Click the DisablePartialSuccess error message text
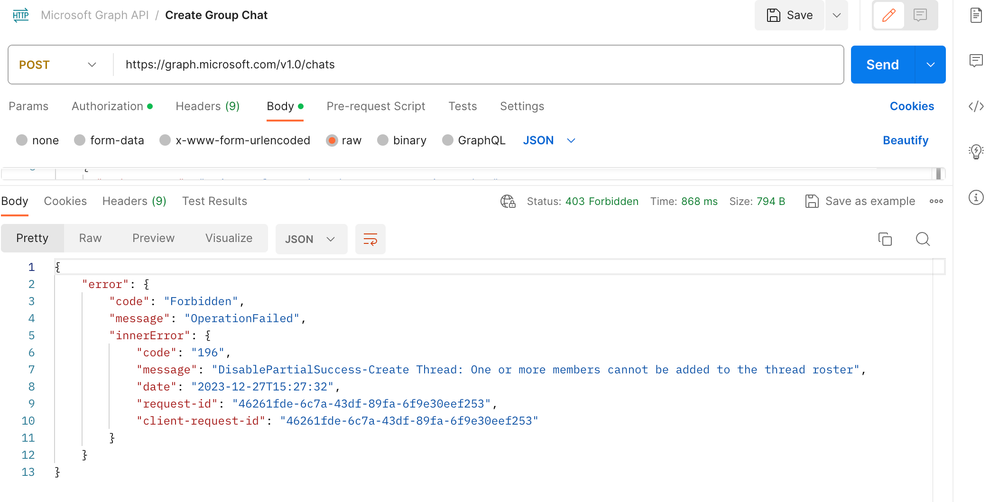This screenshot has height=502, width=999. click(536, 369)
